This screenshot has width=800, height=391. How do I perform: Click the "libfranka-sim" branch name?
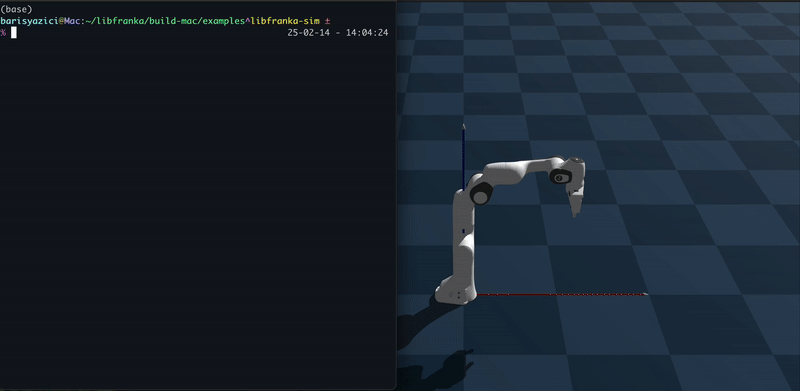click(x=285, y=21)
